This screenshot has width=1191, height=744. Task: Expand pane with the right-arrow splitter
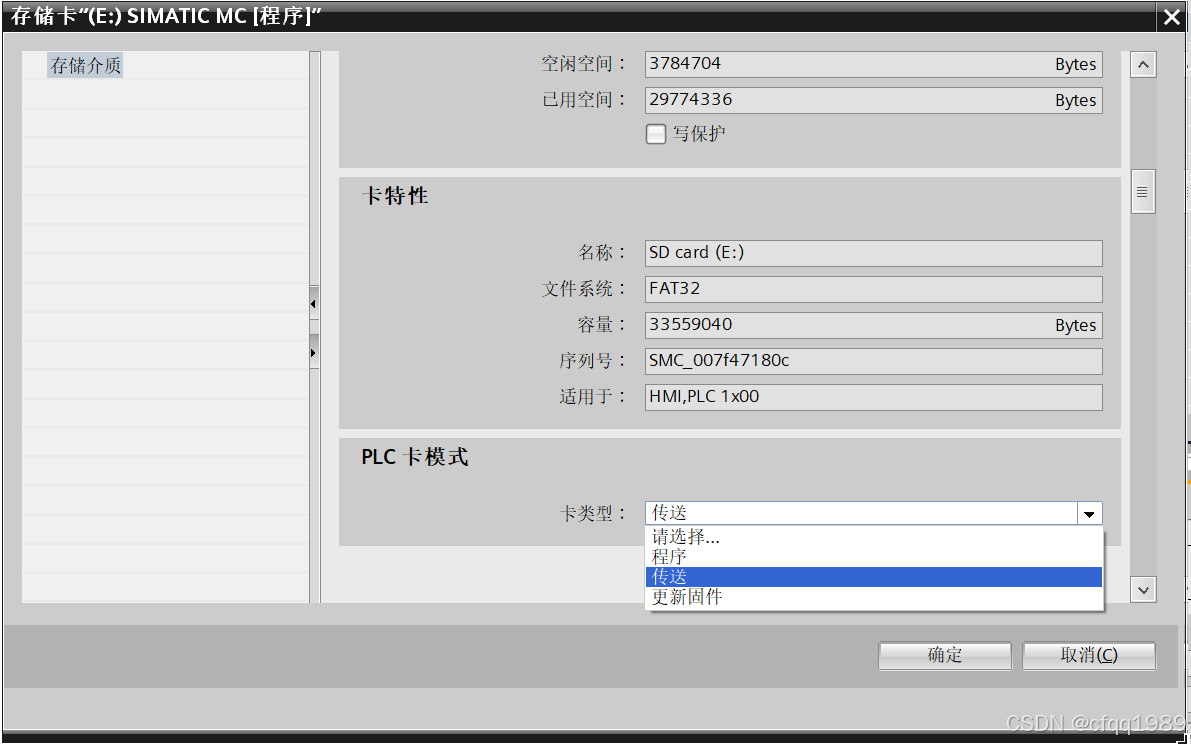pos(314,353)
